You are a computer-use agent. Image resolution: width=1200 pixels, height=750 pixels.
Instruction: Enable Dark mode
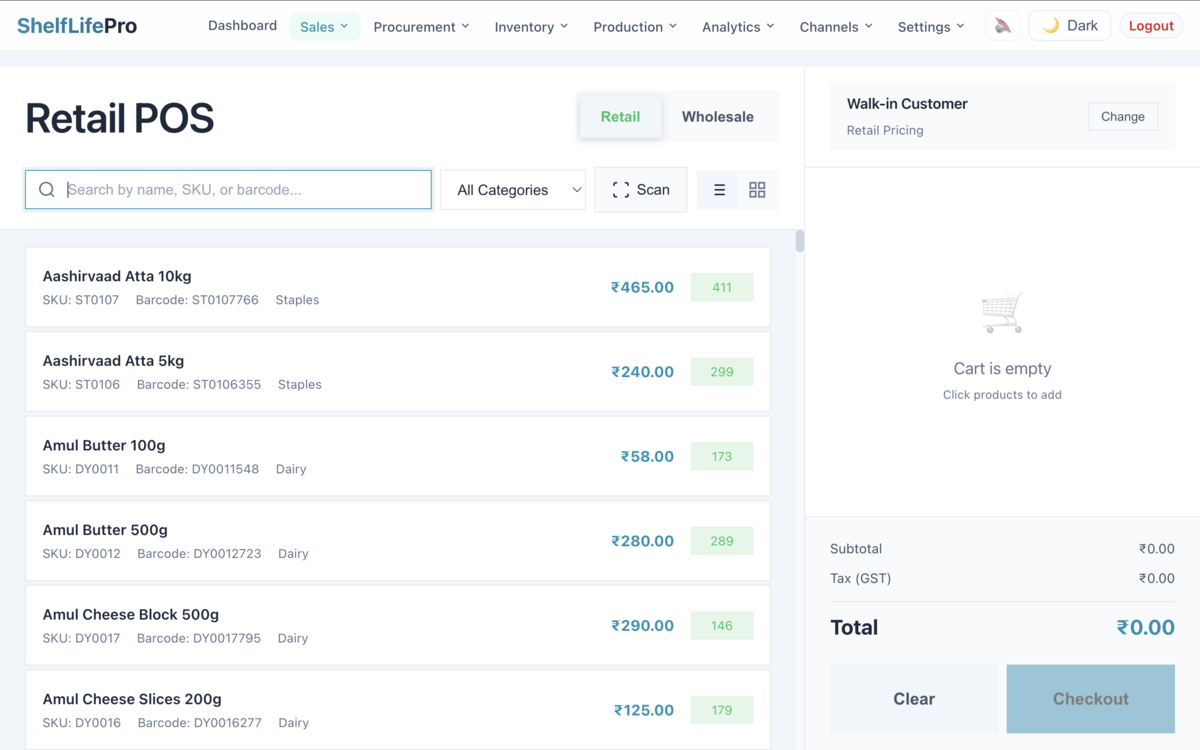1069,25
